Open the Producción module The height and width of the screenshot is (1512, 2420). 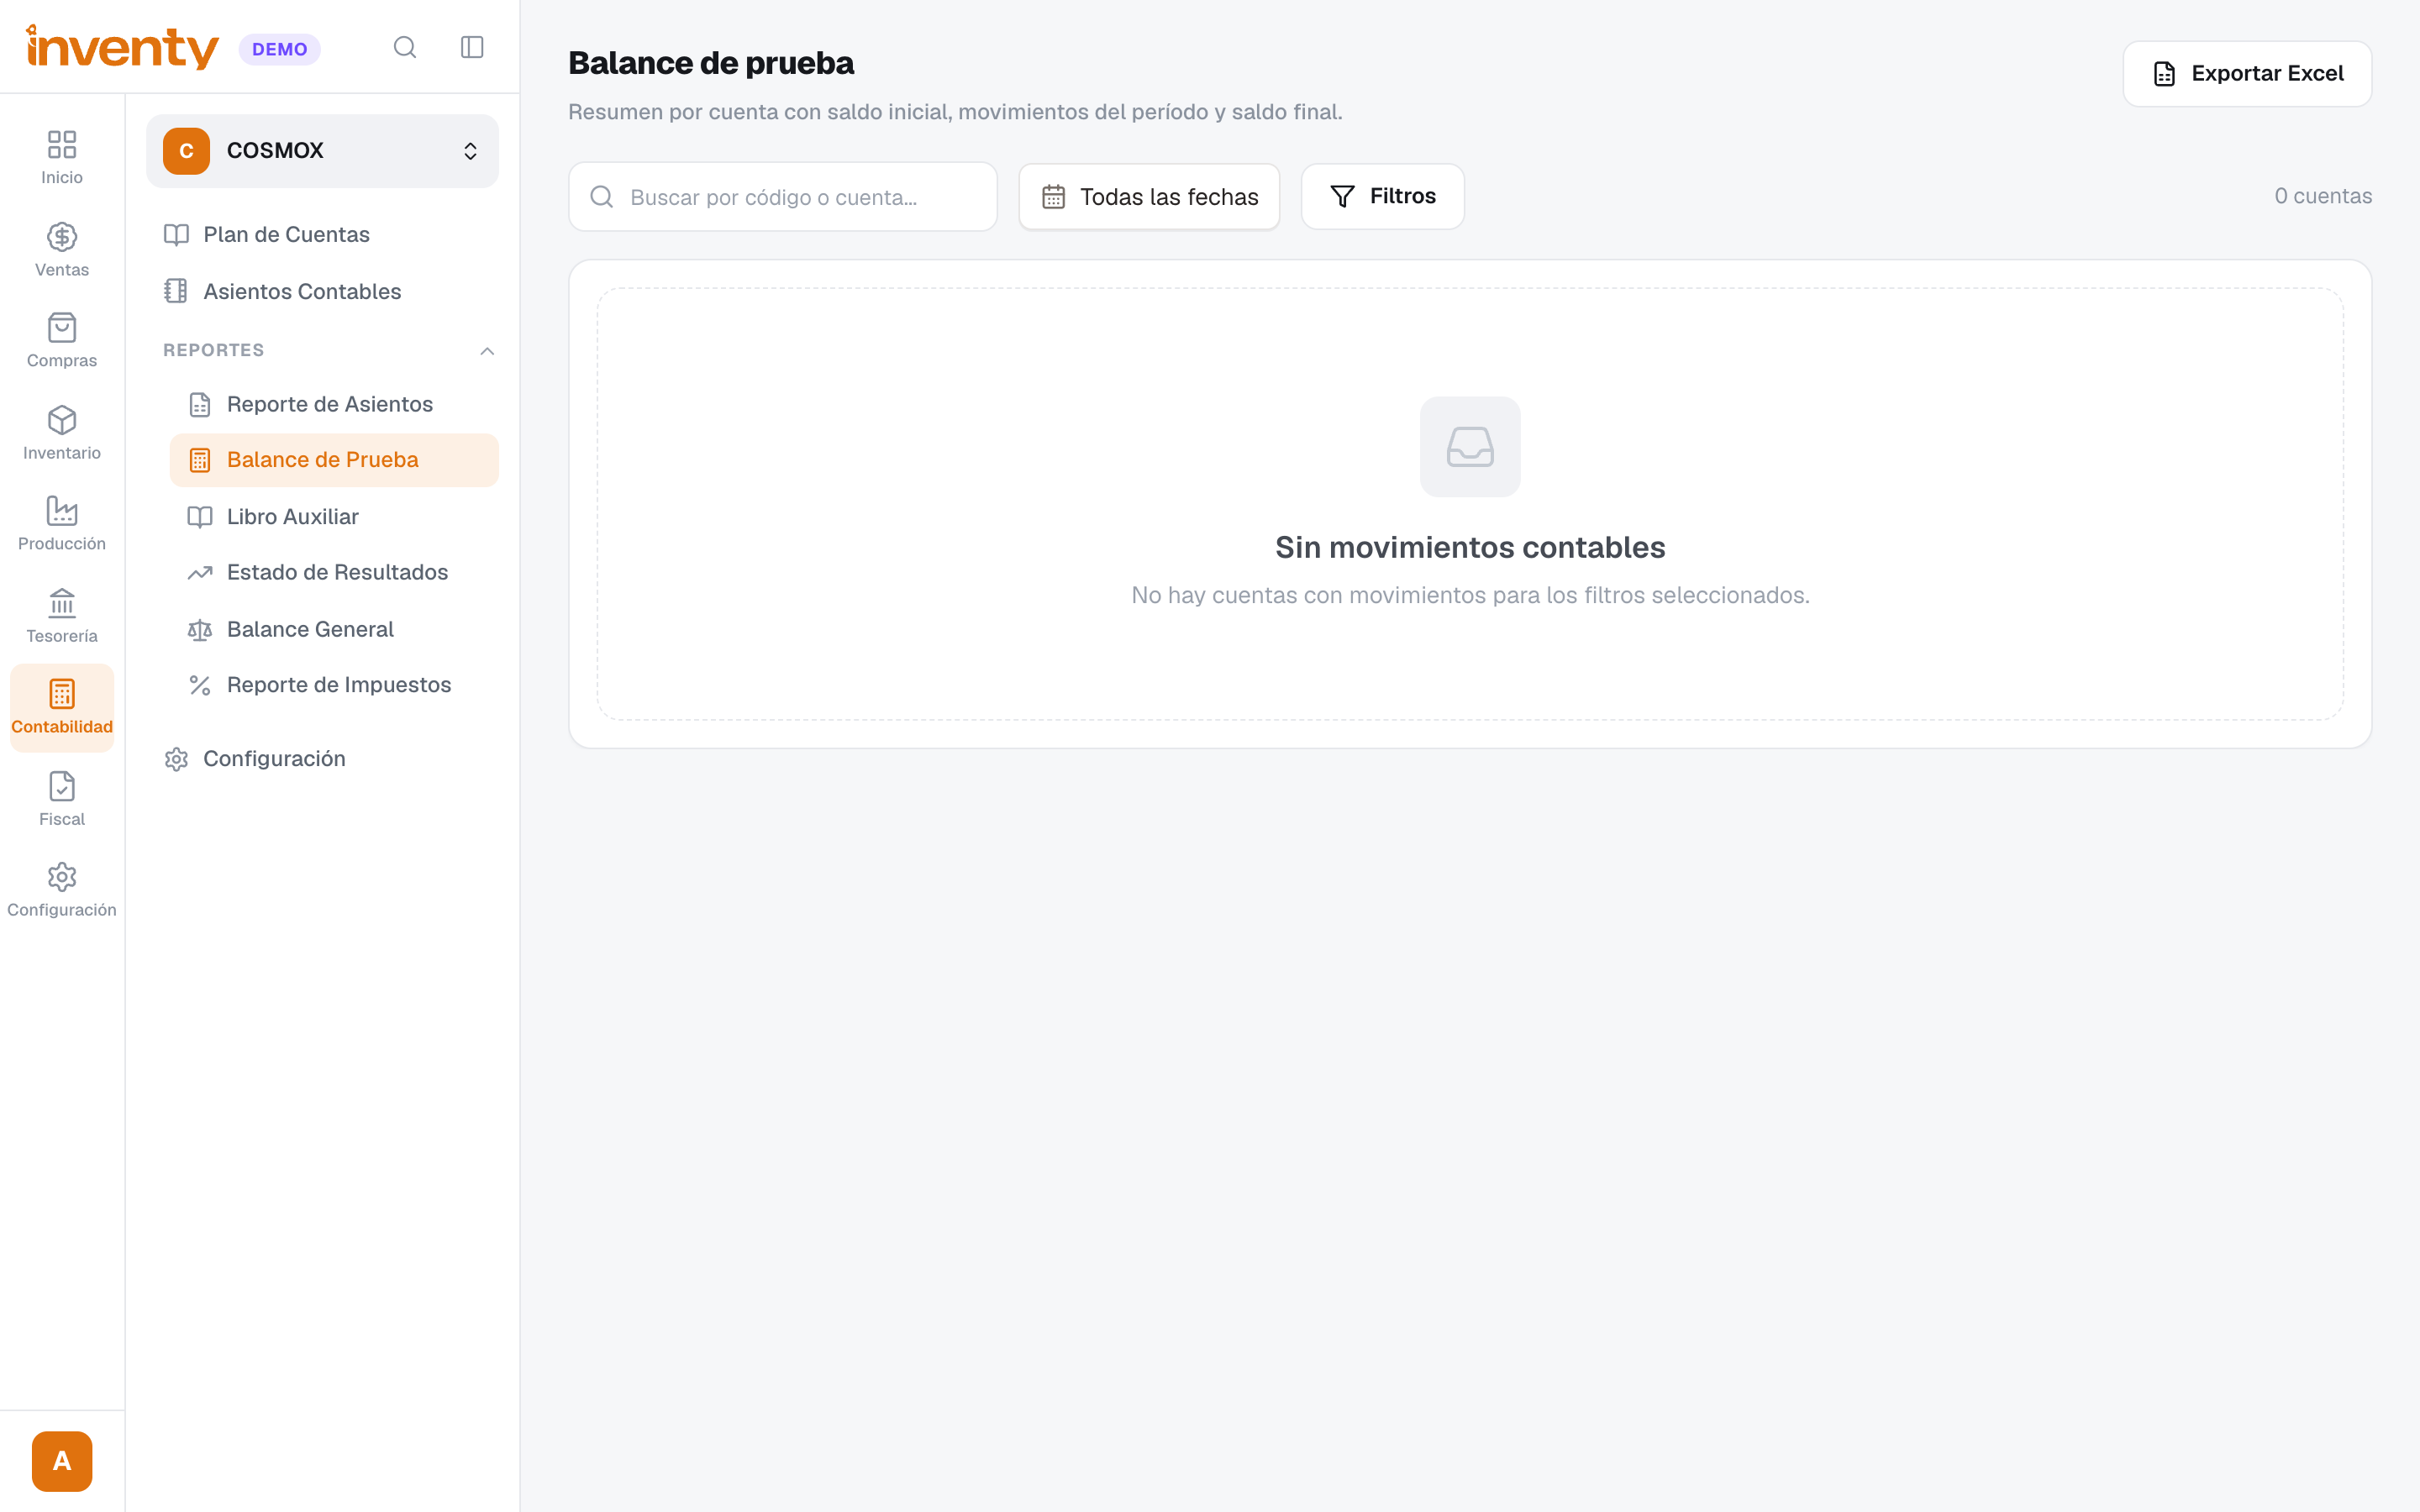point(62,523)
